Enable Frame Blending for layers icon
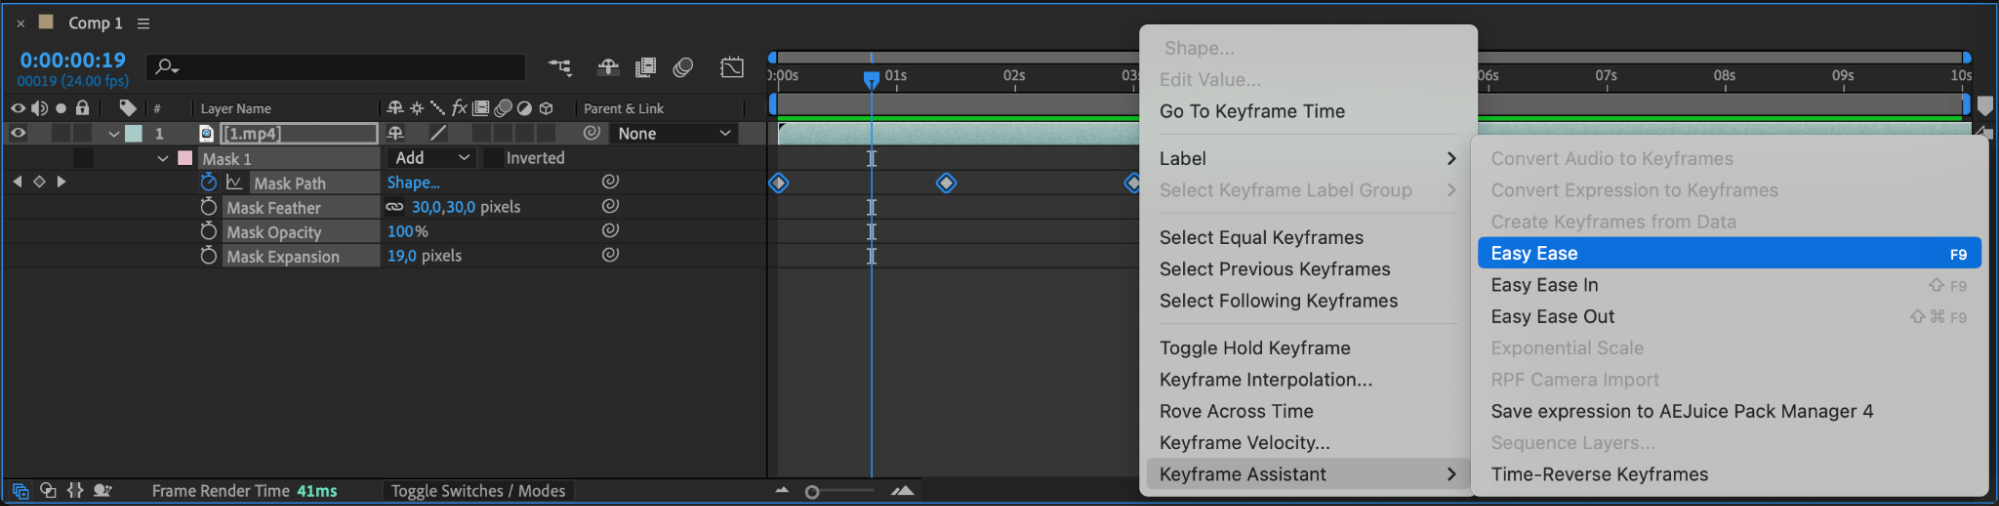The image size is (1999, 506). (x=646, y=67)
